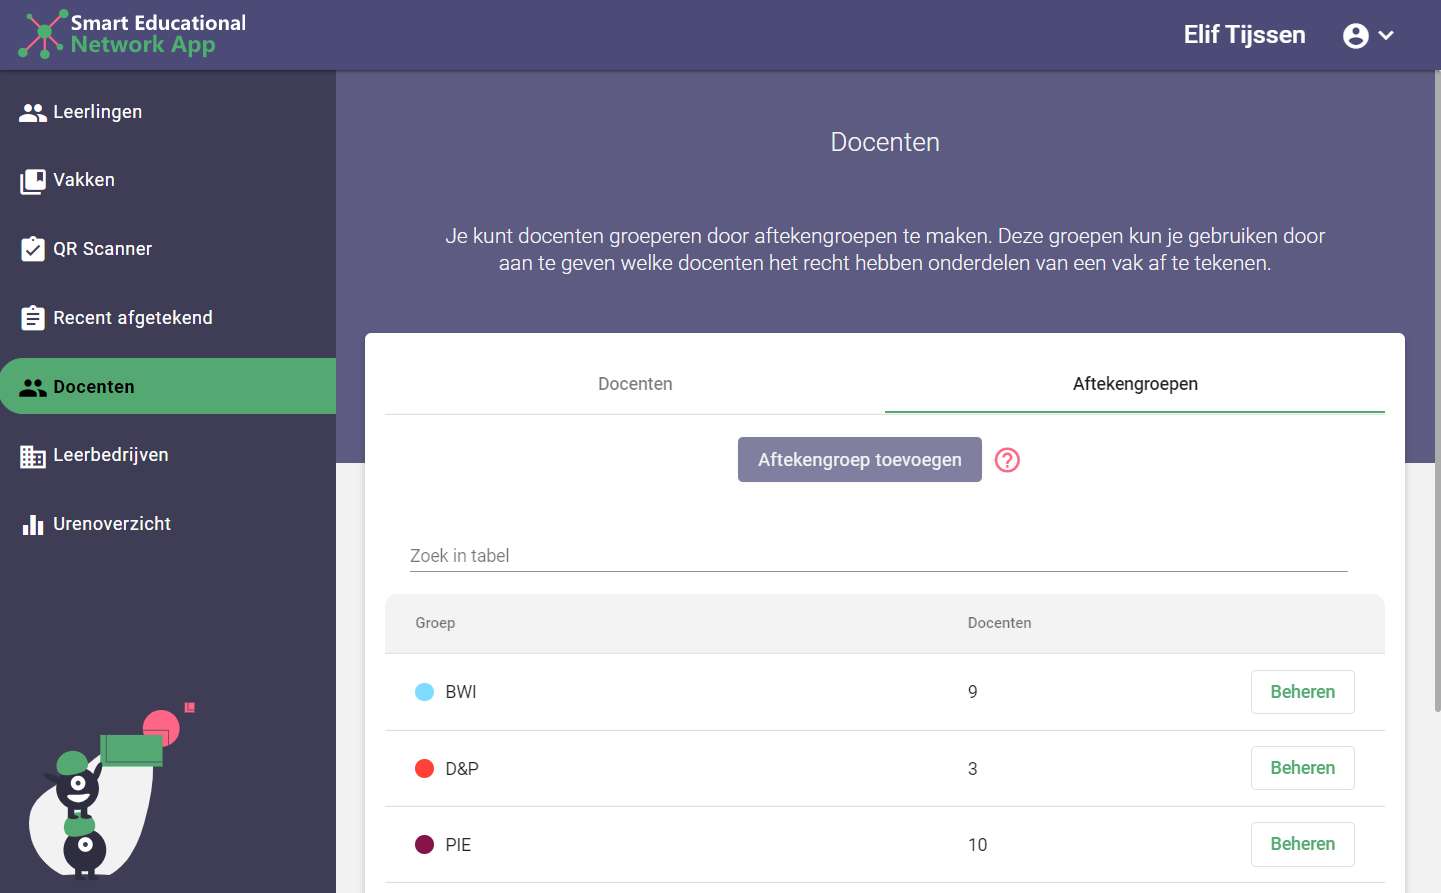Click Beheren for the PIE group
The height and width of the screenshot is (893, 1441).
(1302, 844)
